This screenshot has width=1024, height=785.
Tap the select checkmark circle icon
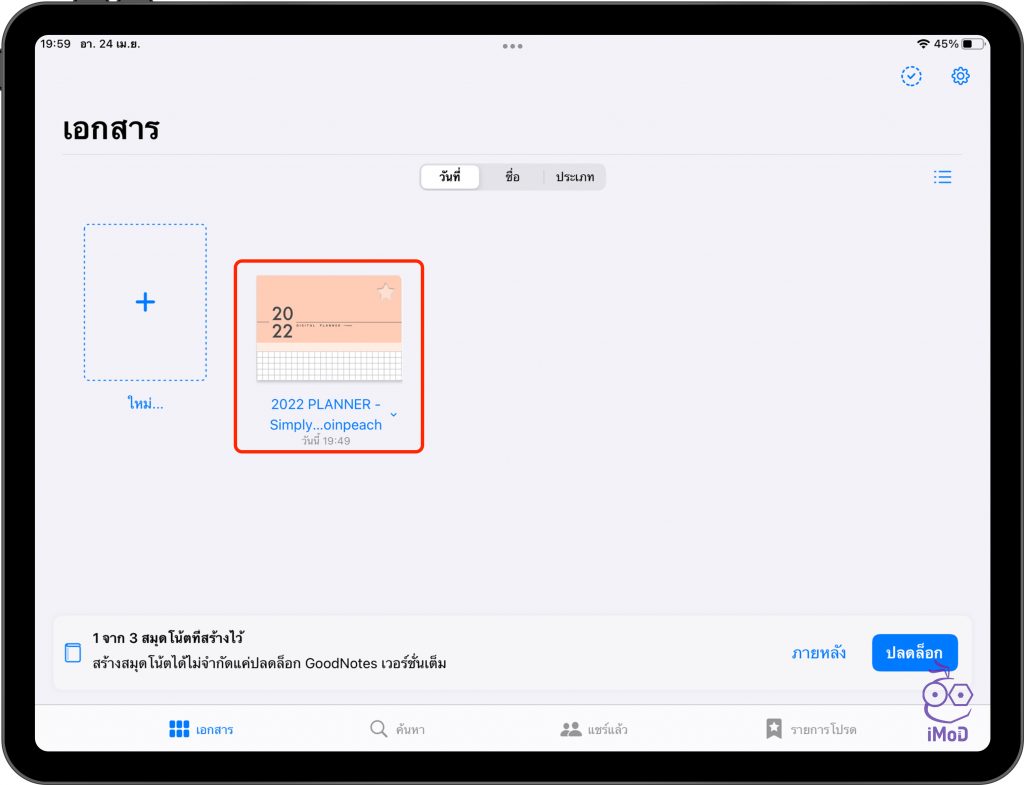[911, 77]
